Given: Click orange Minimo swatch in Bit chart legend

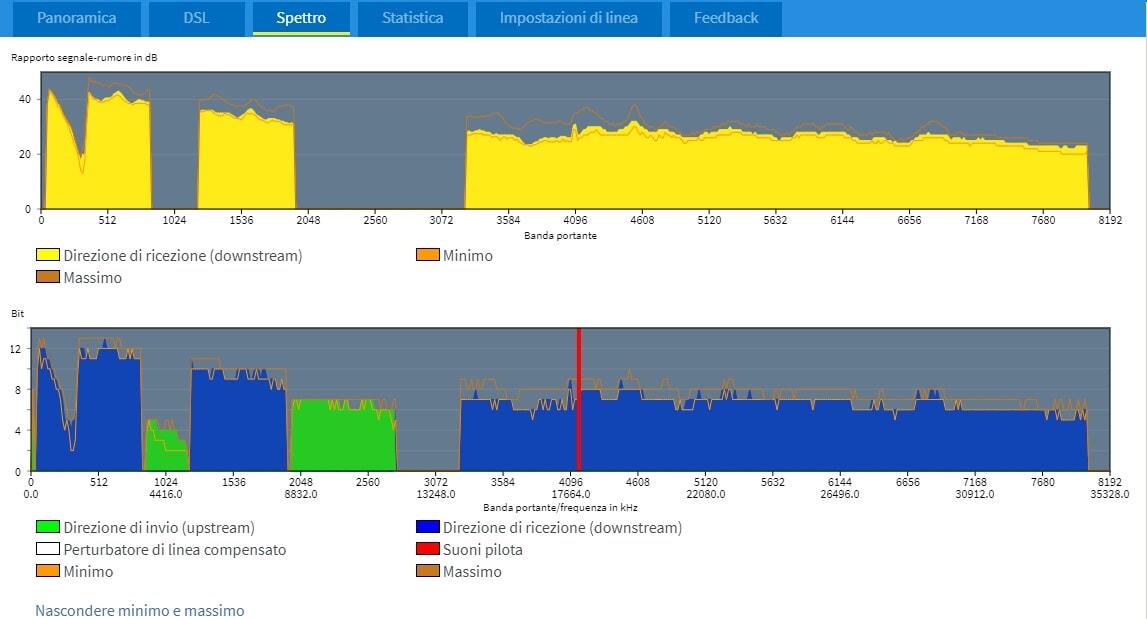Looking at the screenshot, I should pos(47,572).
